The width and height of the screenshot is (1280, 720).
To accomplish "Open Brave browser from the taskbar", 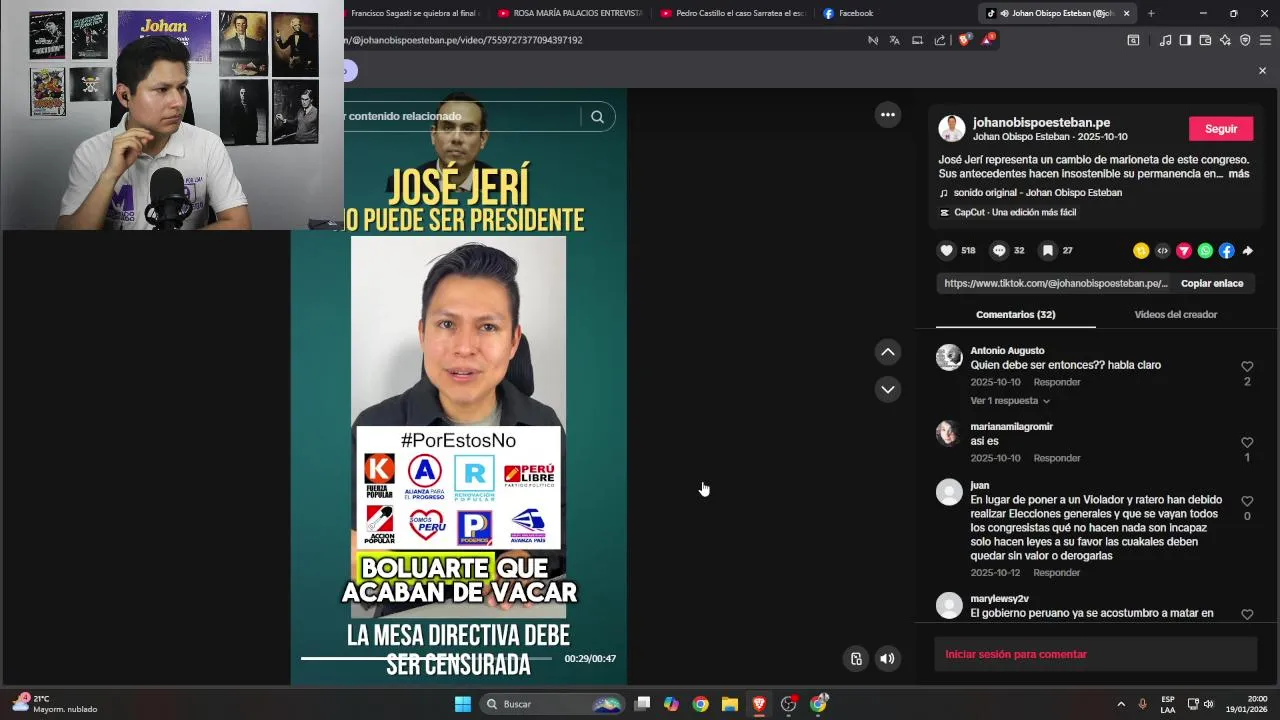I will click(x=759, y=704).
